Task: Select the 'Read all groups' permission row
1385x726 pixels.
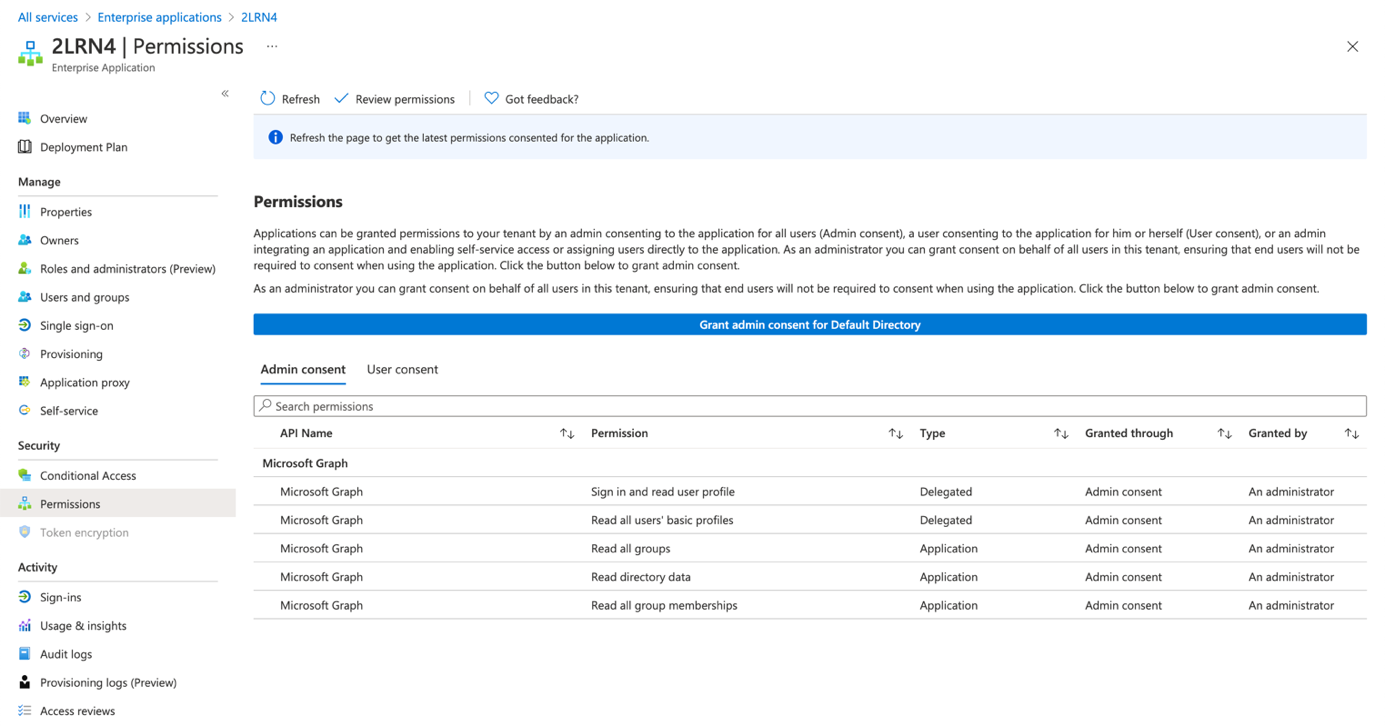Action: (810, 548)
